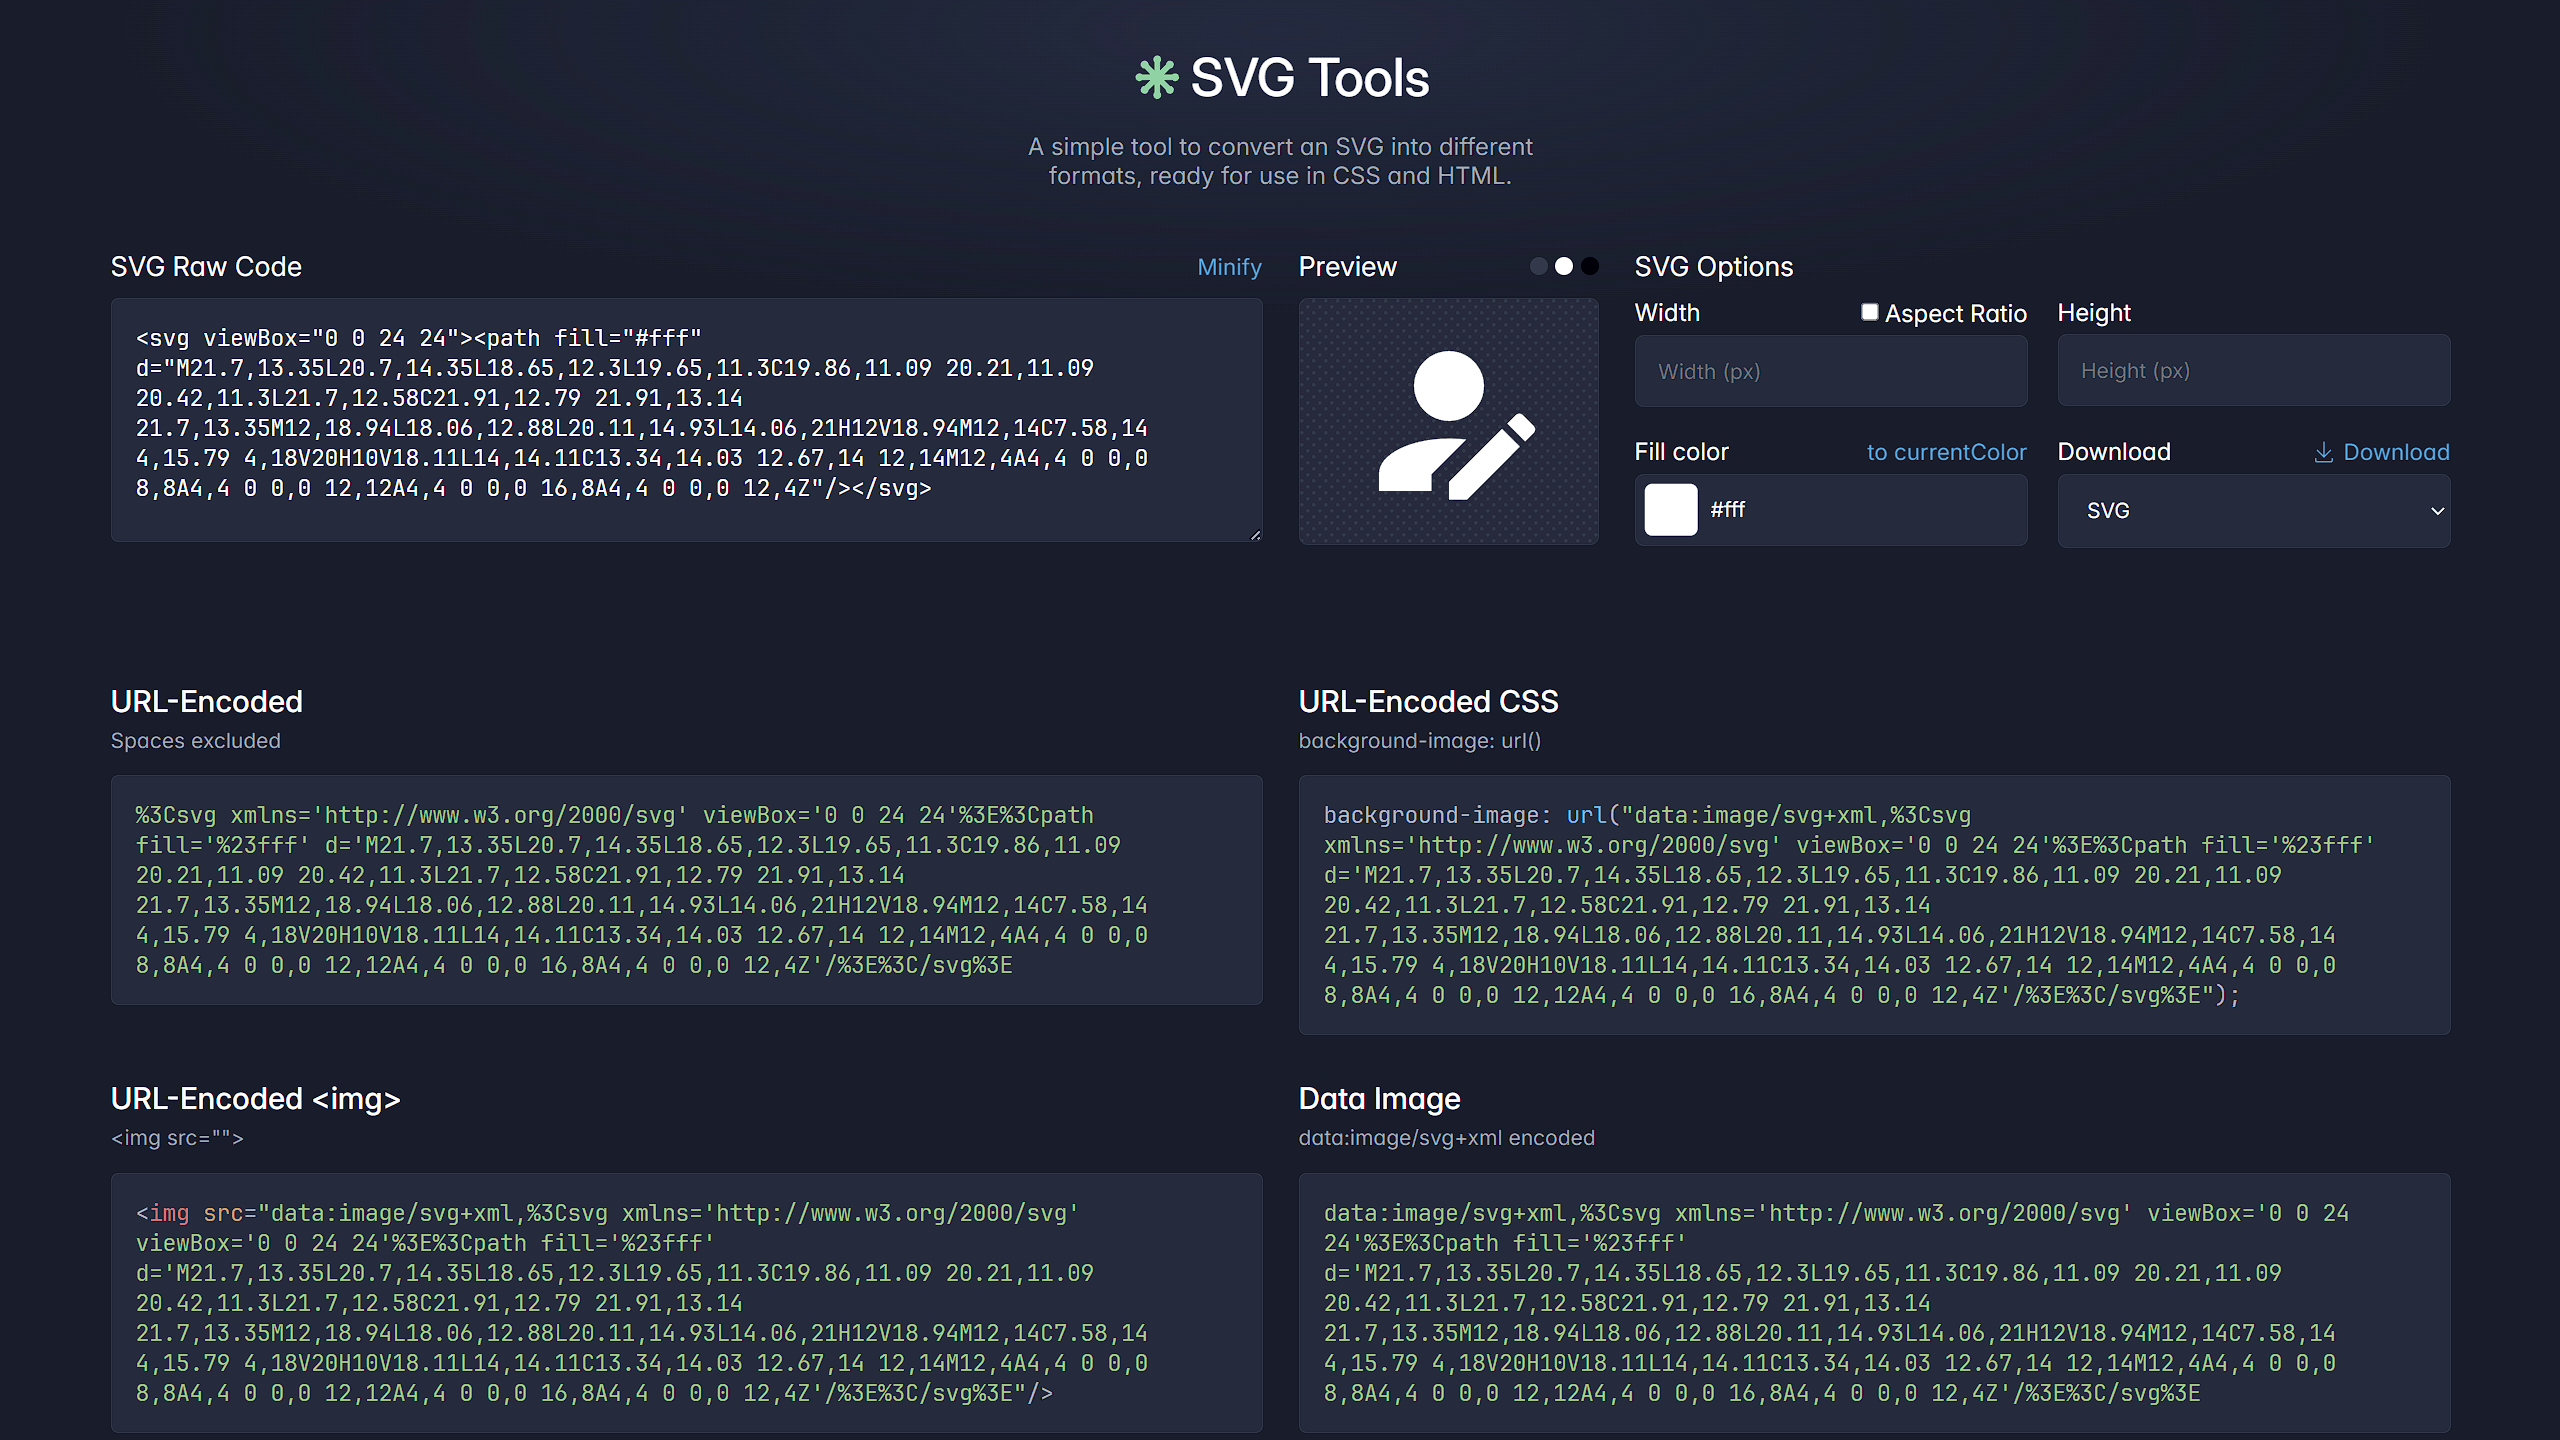The width and height of the screenshot is (2560, 1440).
Task: Open the white fill color swatch
Action: 1671,510
